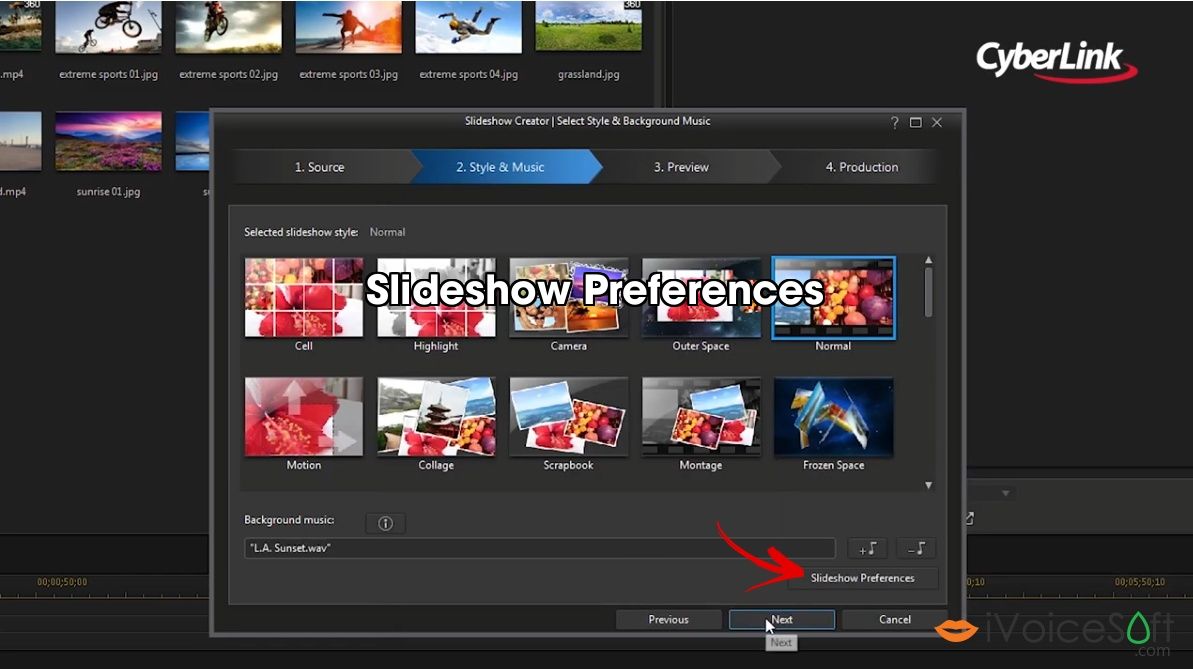Close the Slideshow Creator dialog
Viewport: 1193px width, 669px height.
937,123
